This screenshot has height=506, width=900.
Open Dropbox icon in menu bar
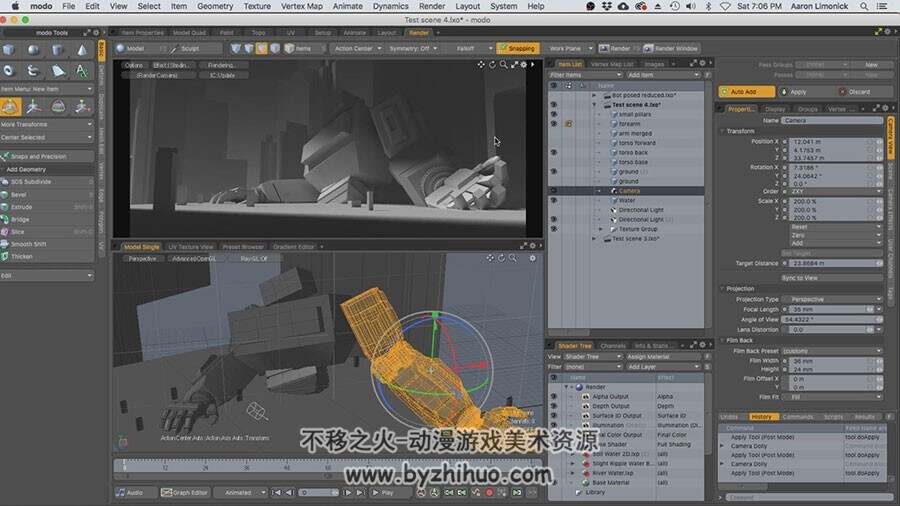[x=607, y=6]
